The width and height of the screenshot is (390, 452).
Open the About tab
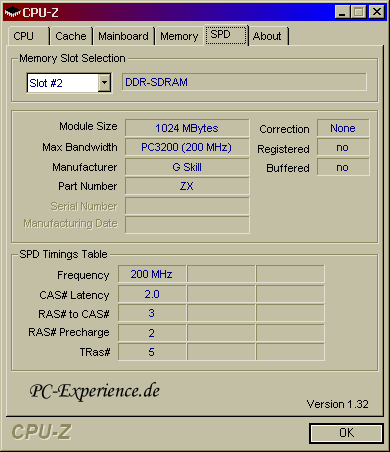pyautogui.click(x=268, y=36)
